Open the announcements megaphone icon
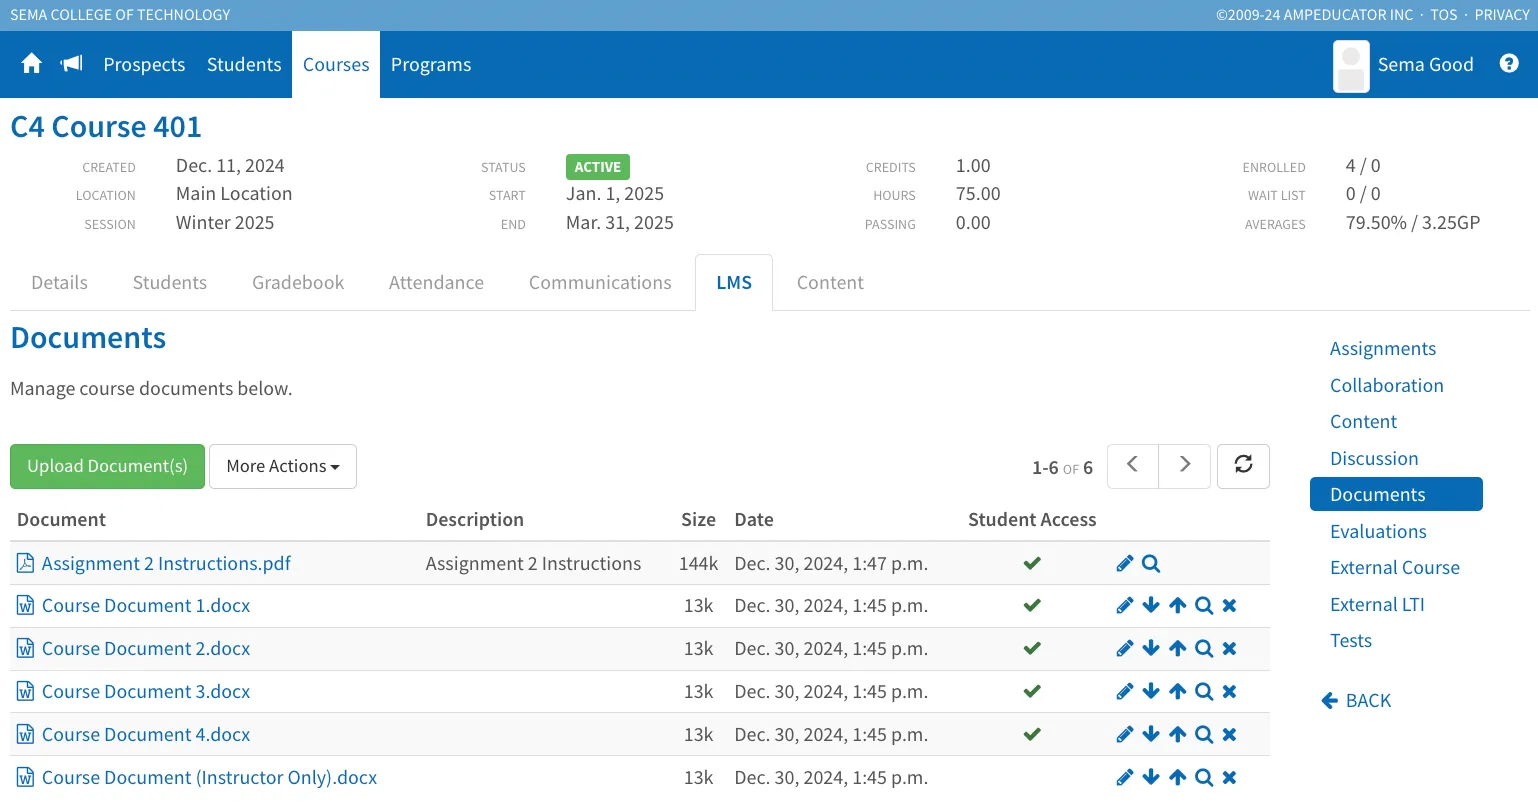Screen dimensions: 1538x810 tap(72, 64)
